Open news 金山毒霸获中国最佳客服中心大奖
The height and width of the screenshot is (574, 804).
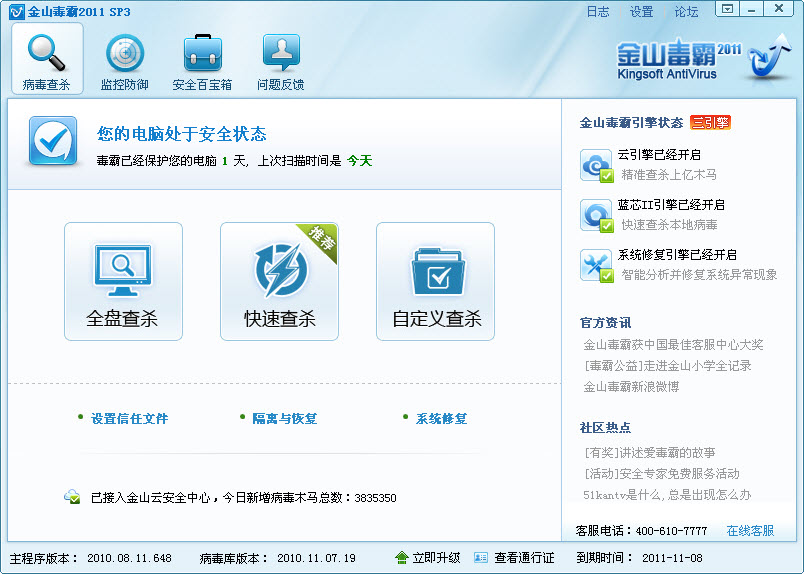(x=673, y=345)
